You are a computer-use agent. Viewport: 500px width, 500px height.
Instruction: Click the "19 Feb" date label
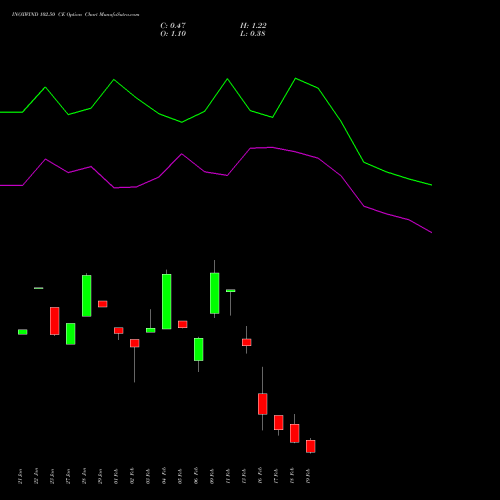coord(309,476)
